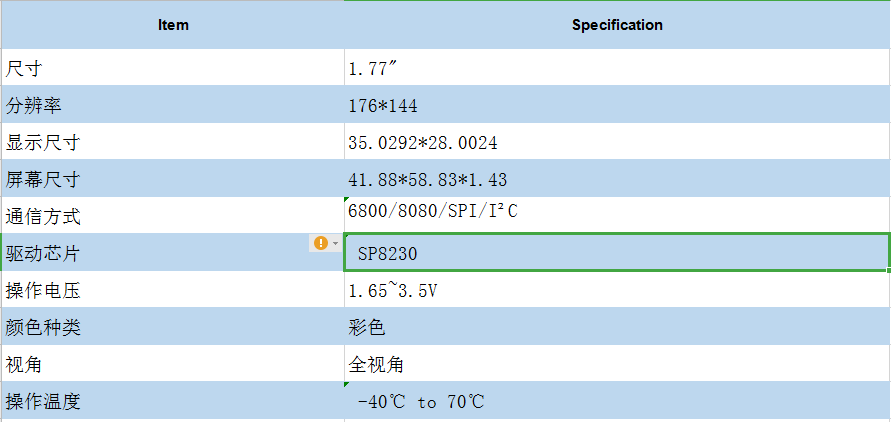
Task: Click the 分辨率 label cell
Action: 173,105
